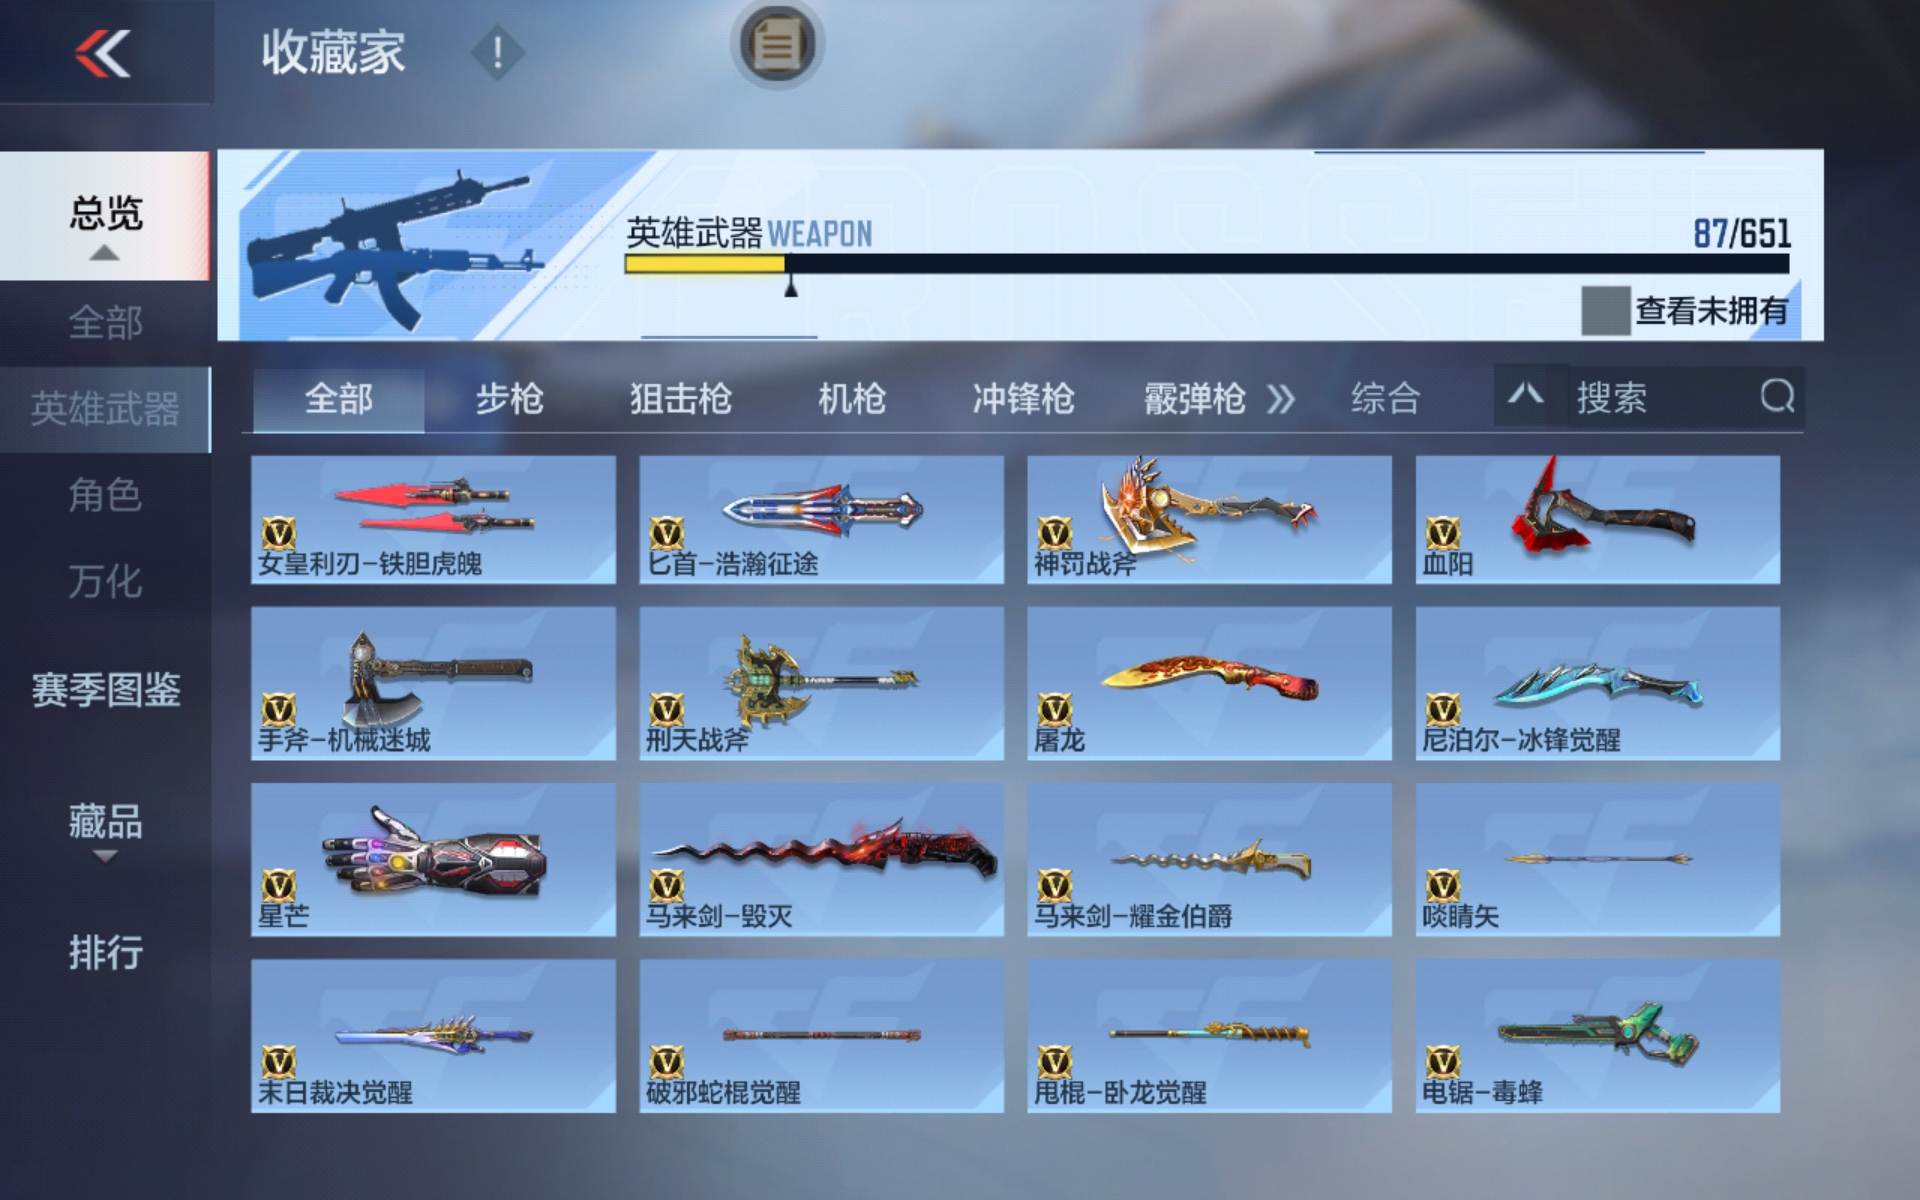The width and height of the screenshot is (1920, 1200).
Task: Open the exclamation info icon beside 收藏家
Action: pos(497,52)
